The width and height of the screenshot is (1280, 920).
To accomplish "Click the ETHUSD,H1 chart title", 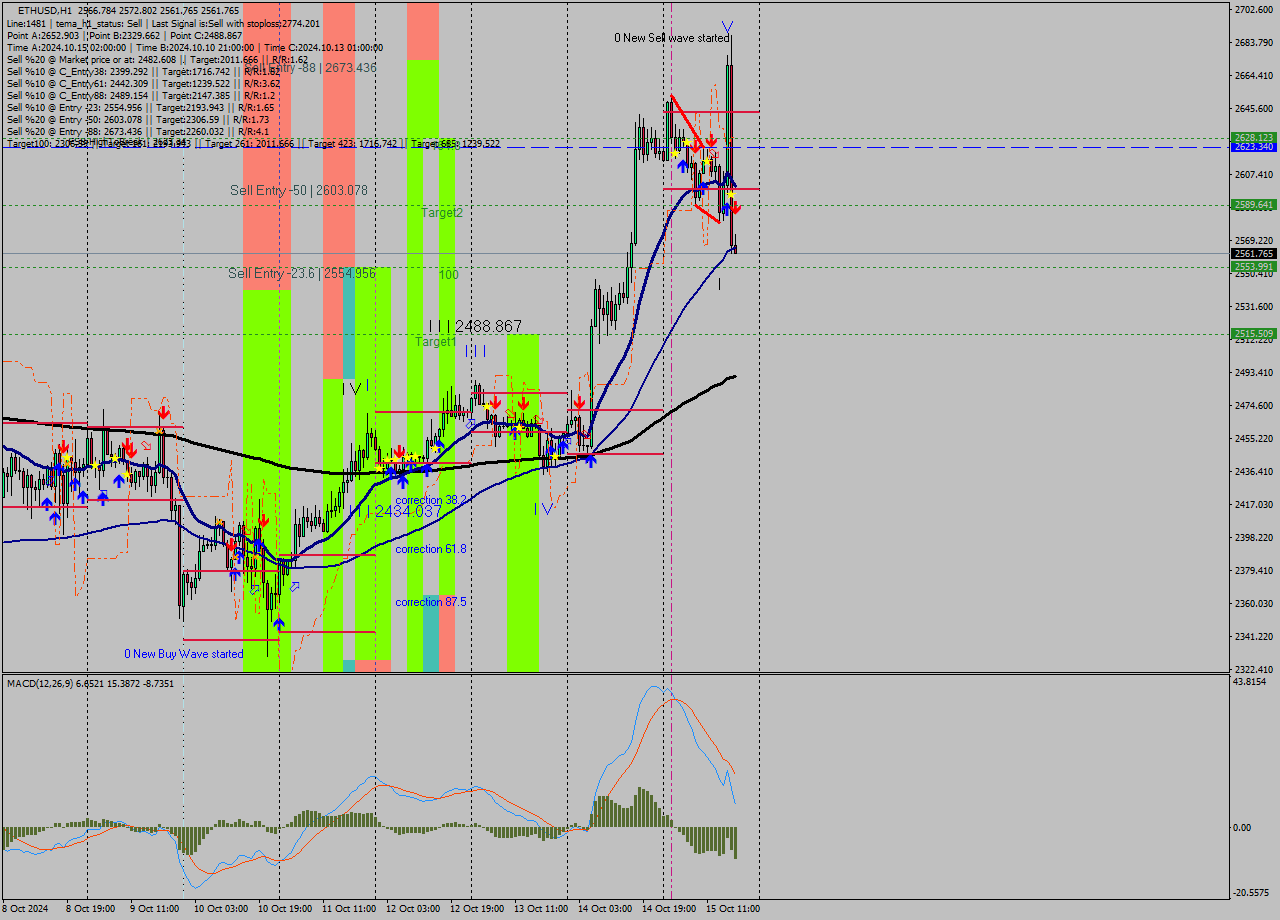I will [x=44, y=11].
